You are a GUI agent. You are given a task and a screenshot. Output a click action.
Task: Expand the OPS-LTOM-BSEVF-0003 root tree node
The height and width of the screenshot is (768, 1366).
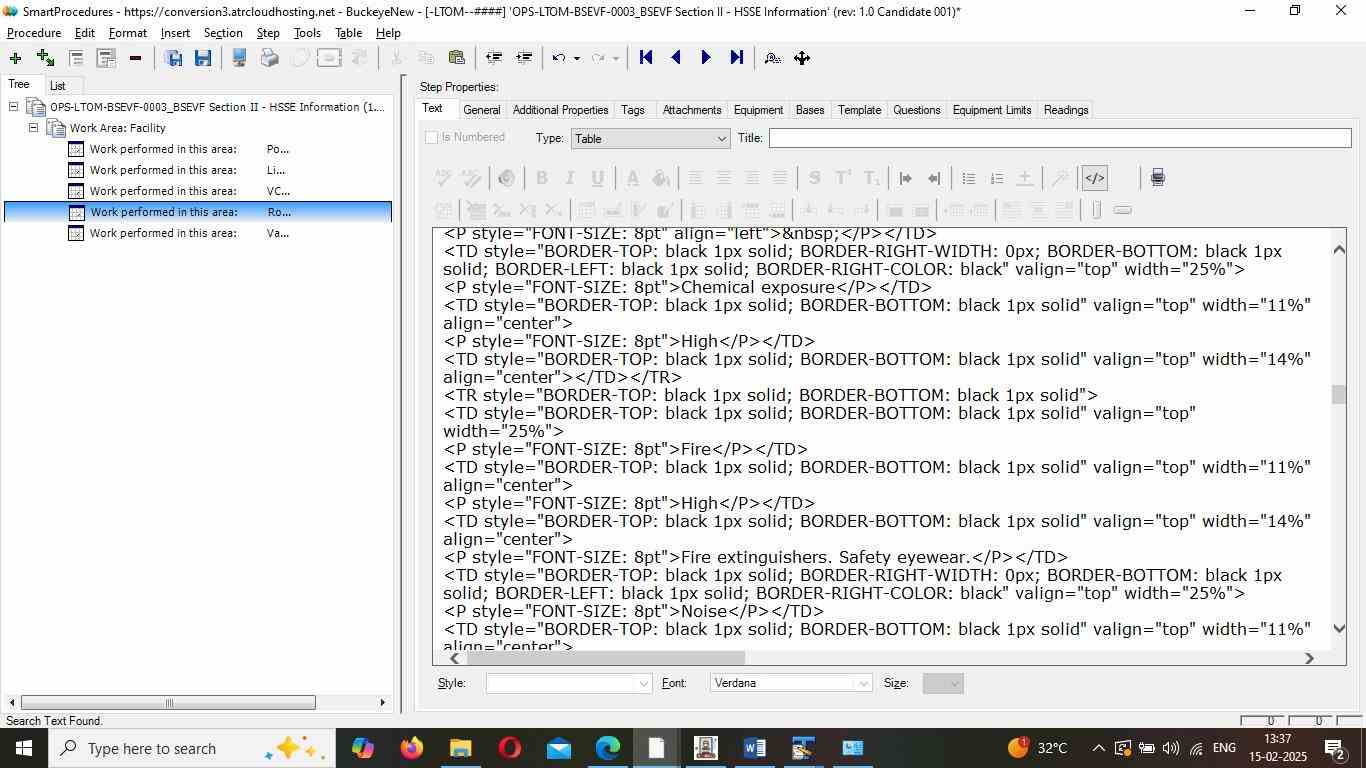pyautogui.click(x=13, y=107)
